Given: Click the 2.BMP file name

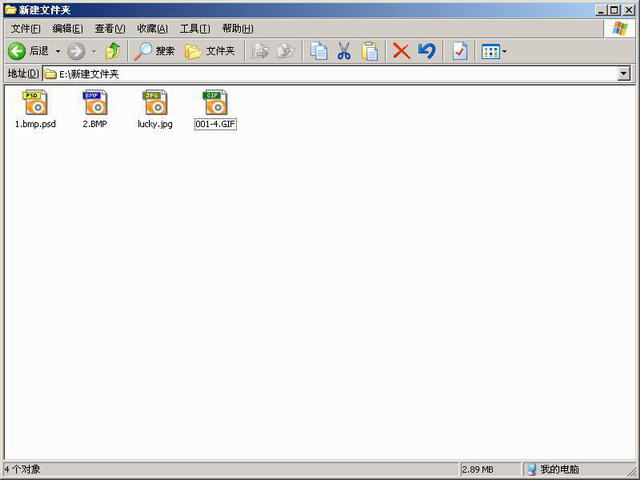Looking at the screenshot, I should [x=95, y=124].
